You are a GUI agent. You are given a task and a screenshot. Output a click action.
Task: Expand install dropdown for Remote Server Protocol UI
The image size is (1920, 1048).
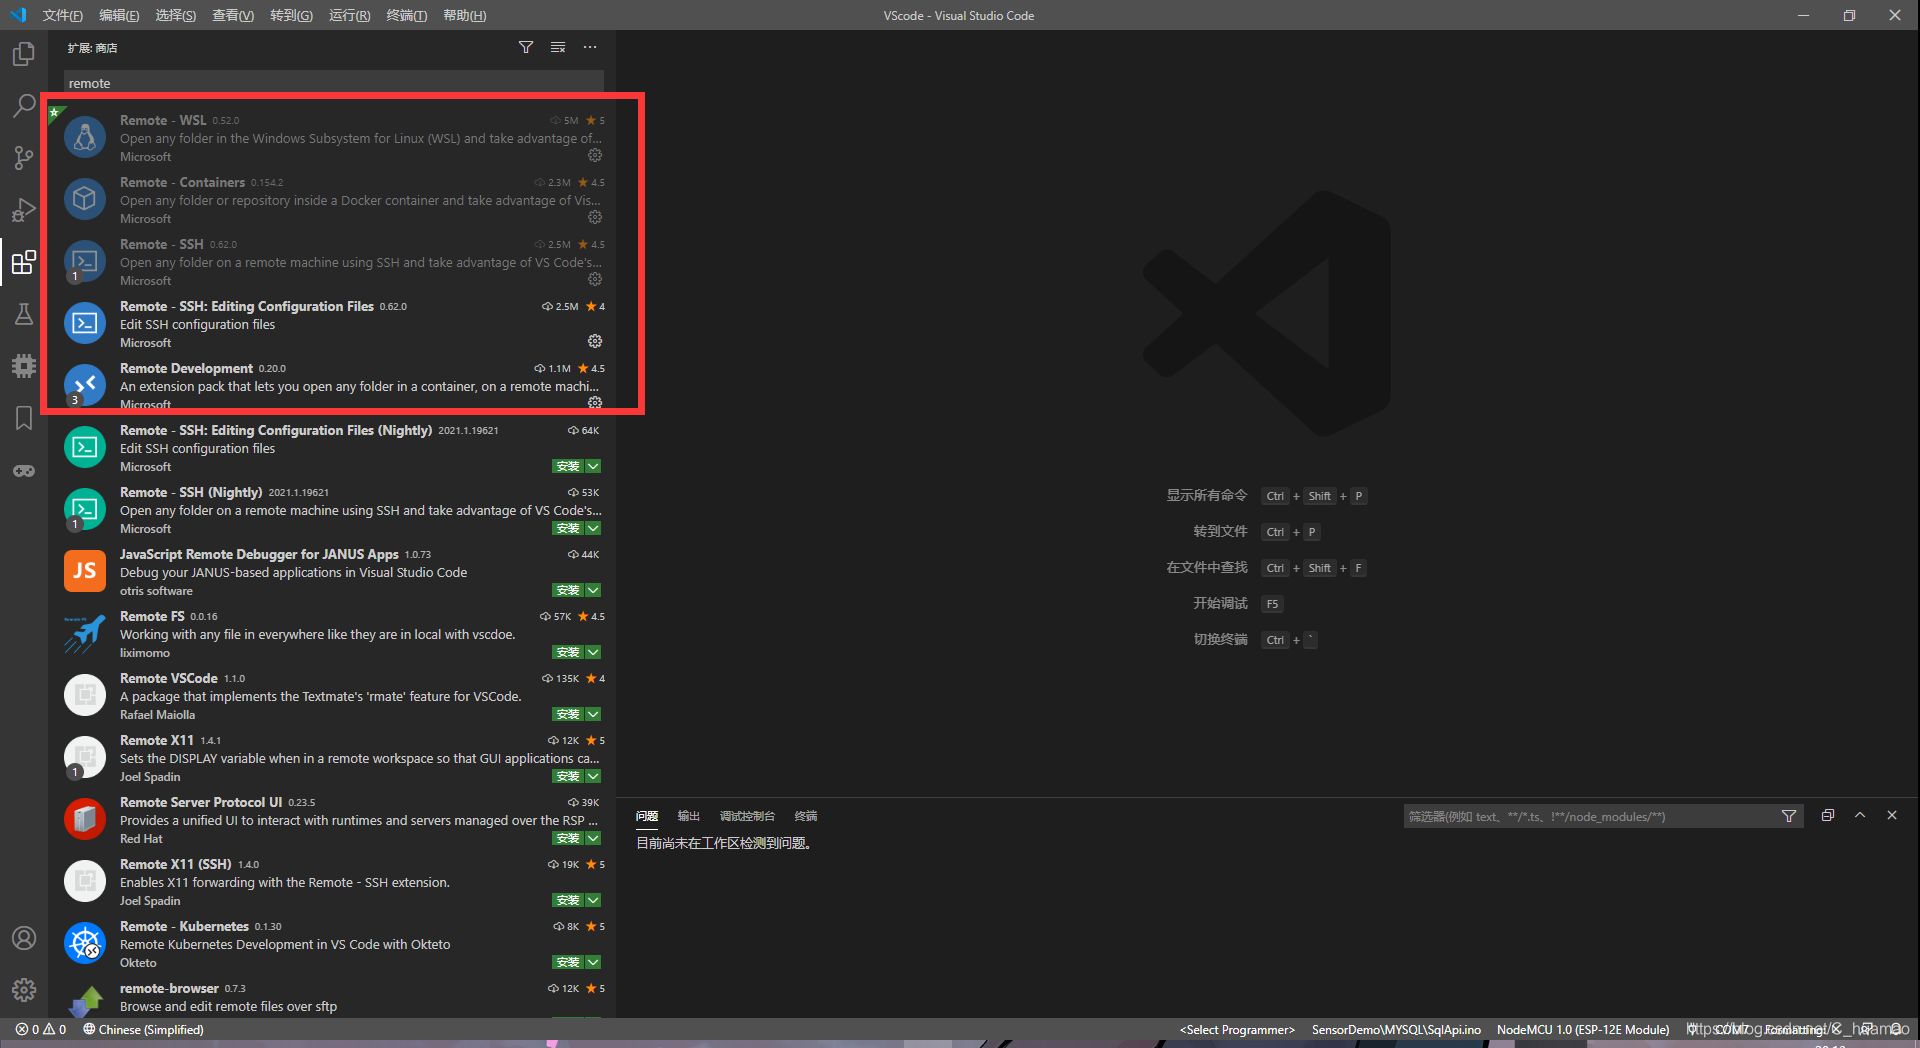(594, 838)
